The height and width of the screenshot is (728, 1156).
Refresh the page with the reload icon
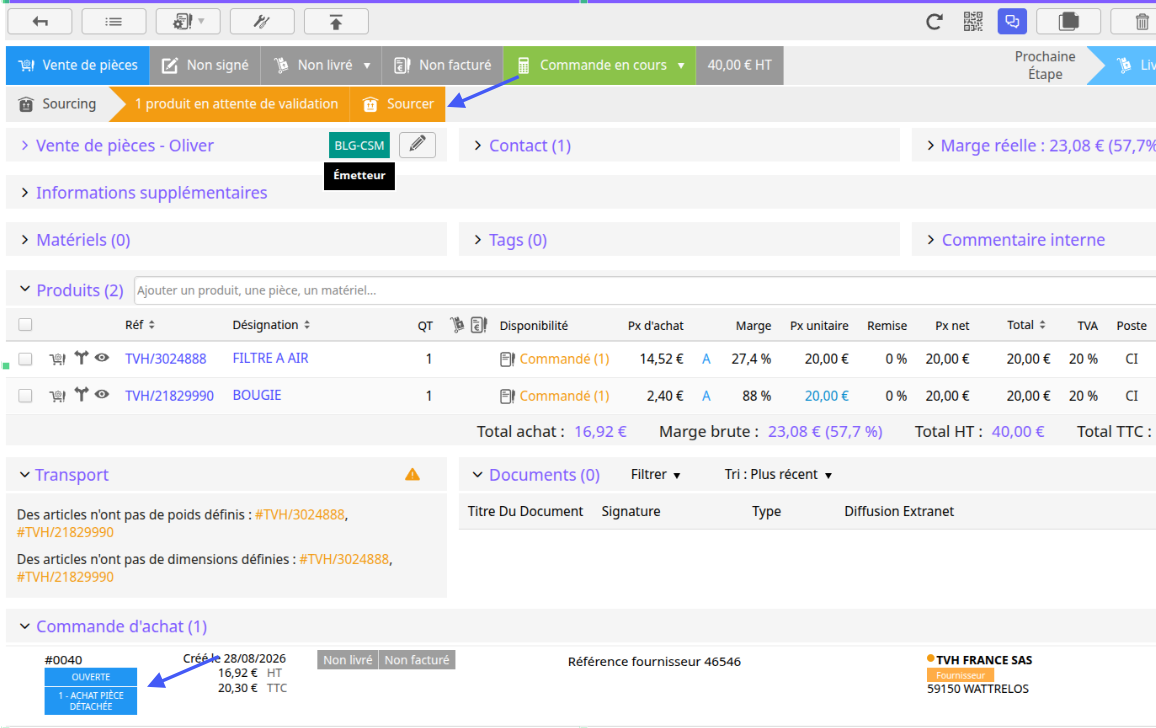click(934, 21)
